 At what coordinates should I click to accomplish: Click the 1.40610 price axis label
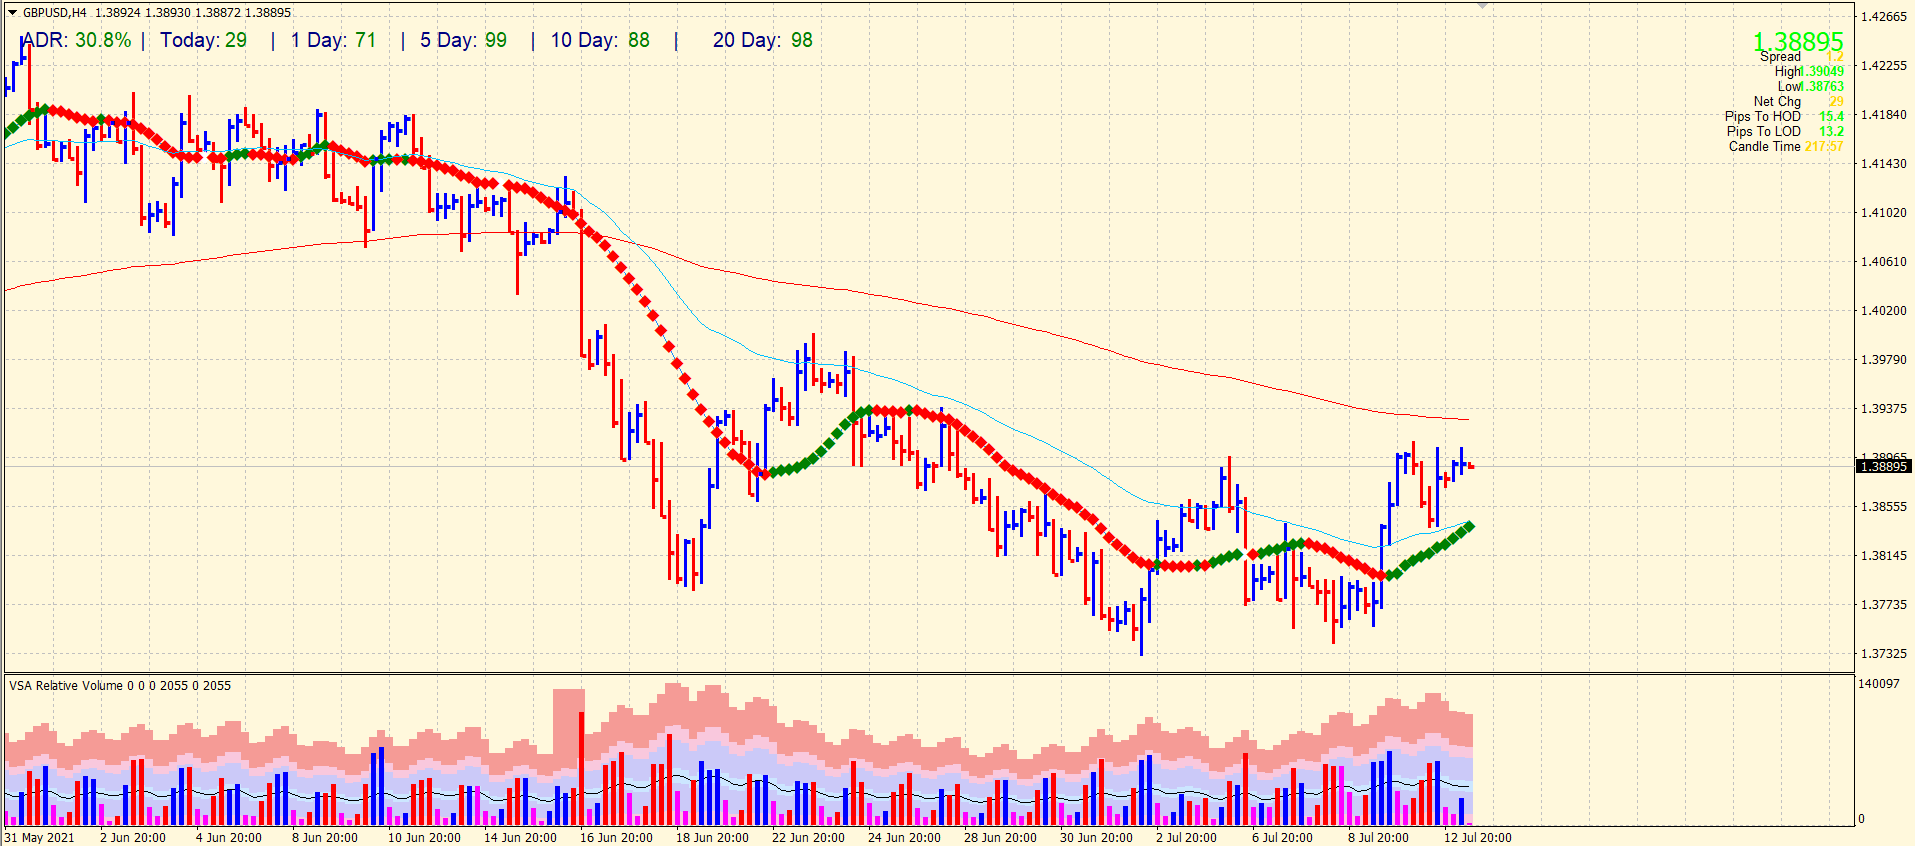pyautogui.click(x=1884, y=262)
